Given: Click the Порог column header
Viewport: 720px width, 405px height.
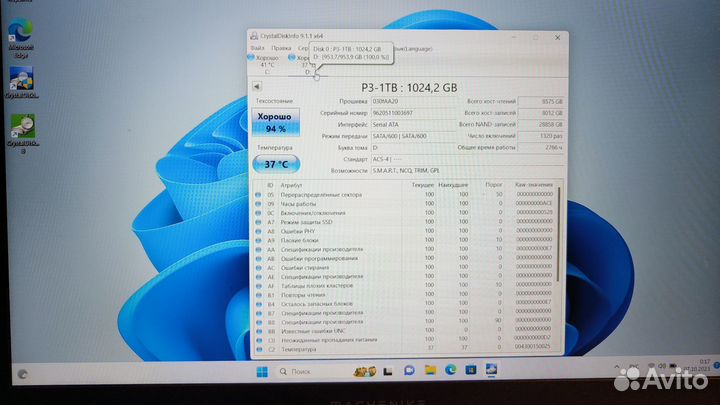Looking at the screenshot, I should pos(494,185).
